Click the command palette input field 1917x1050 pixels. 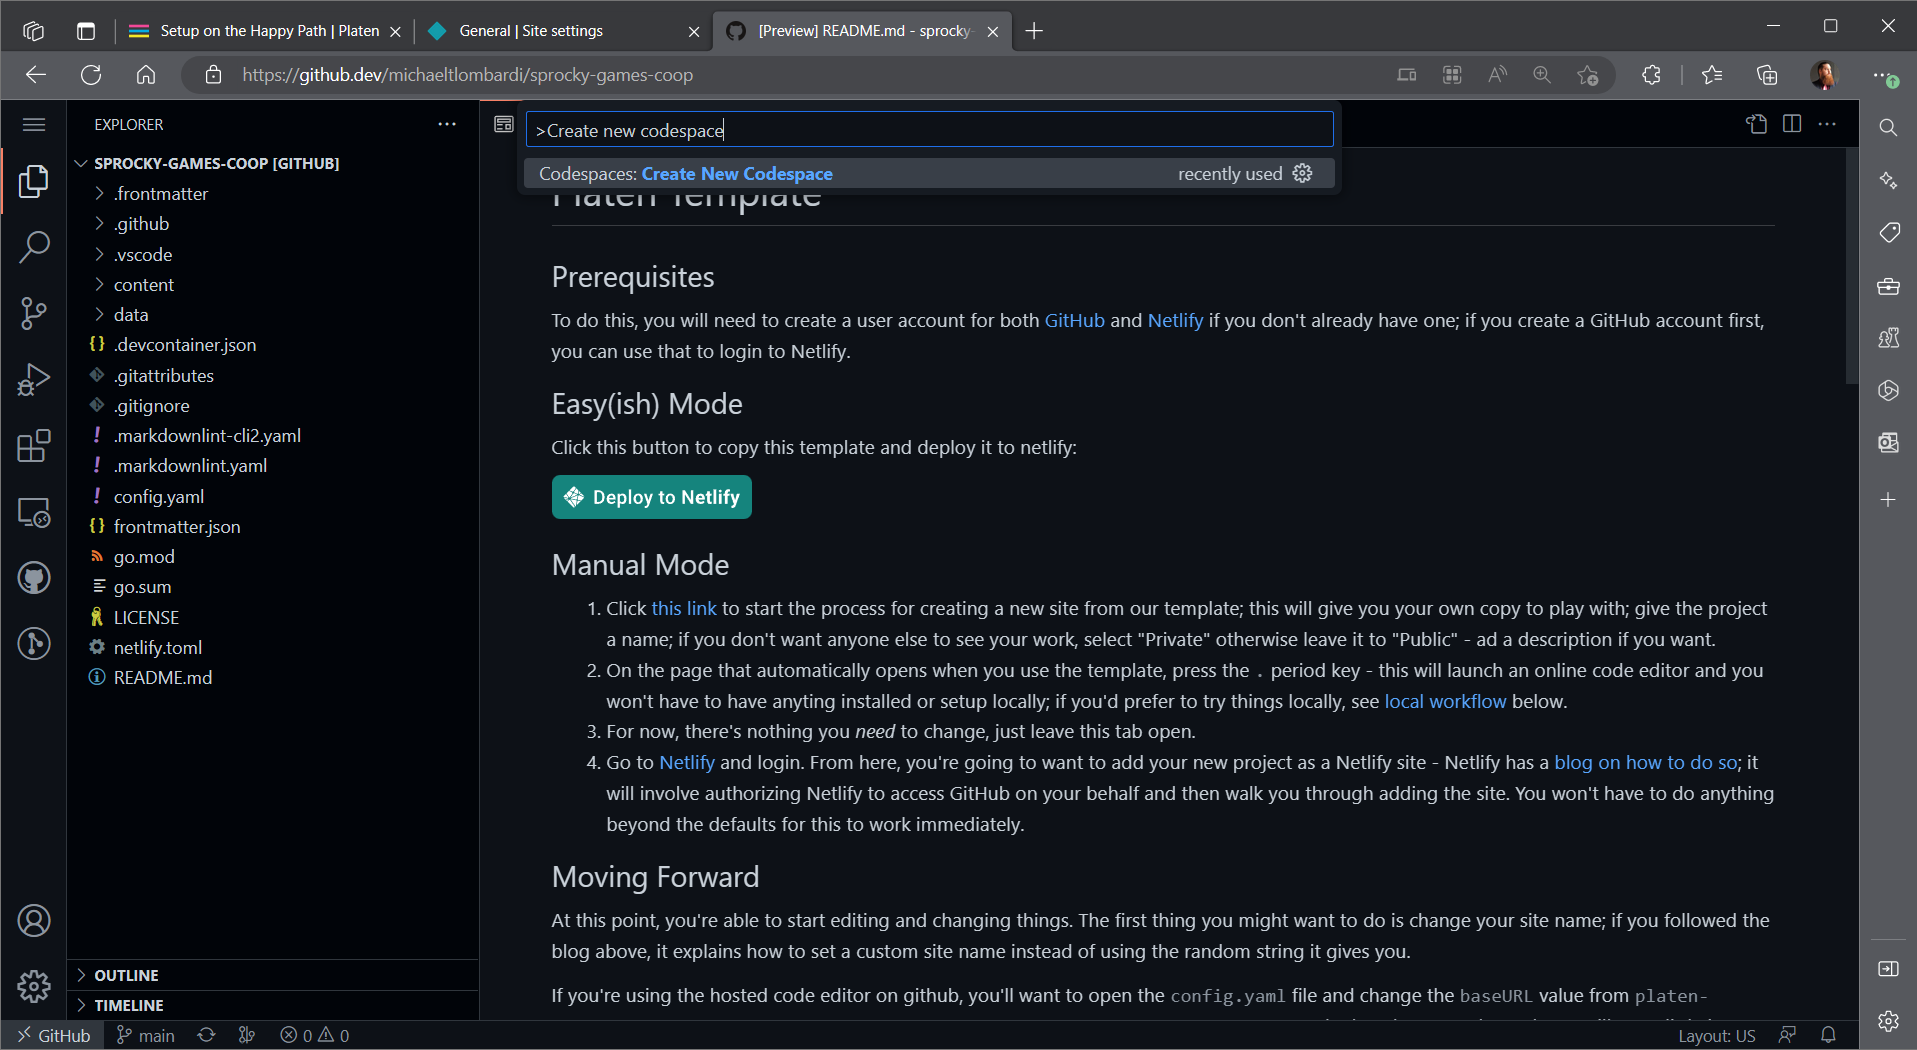point(928,130)
